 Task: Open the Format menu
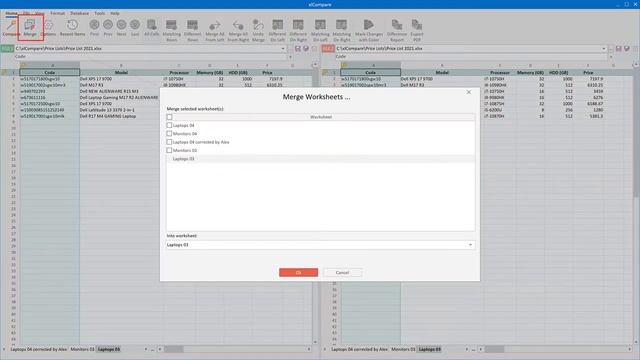(x=58, y=13)
